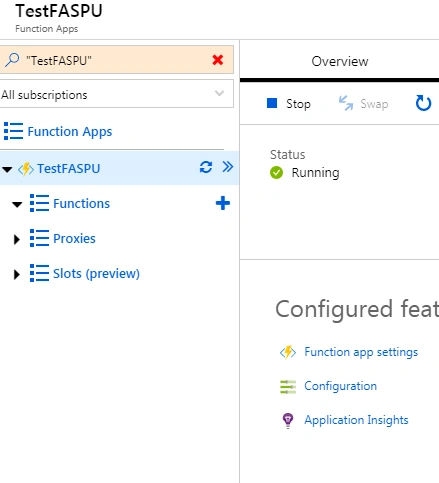Image resolution: width=439 pixels, height=483 pixels.
Task: Click the double-chevron icon beside TestFASPU
Action: [228, 167]
